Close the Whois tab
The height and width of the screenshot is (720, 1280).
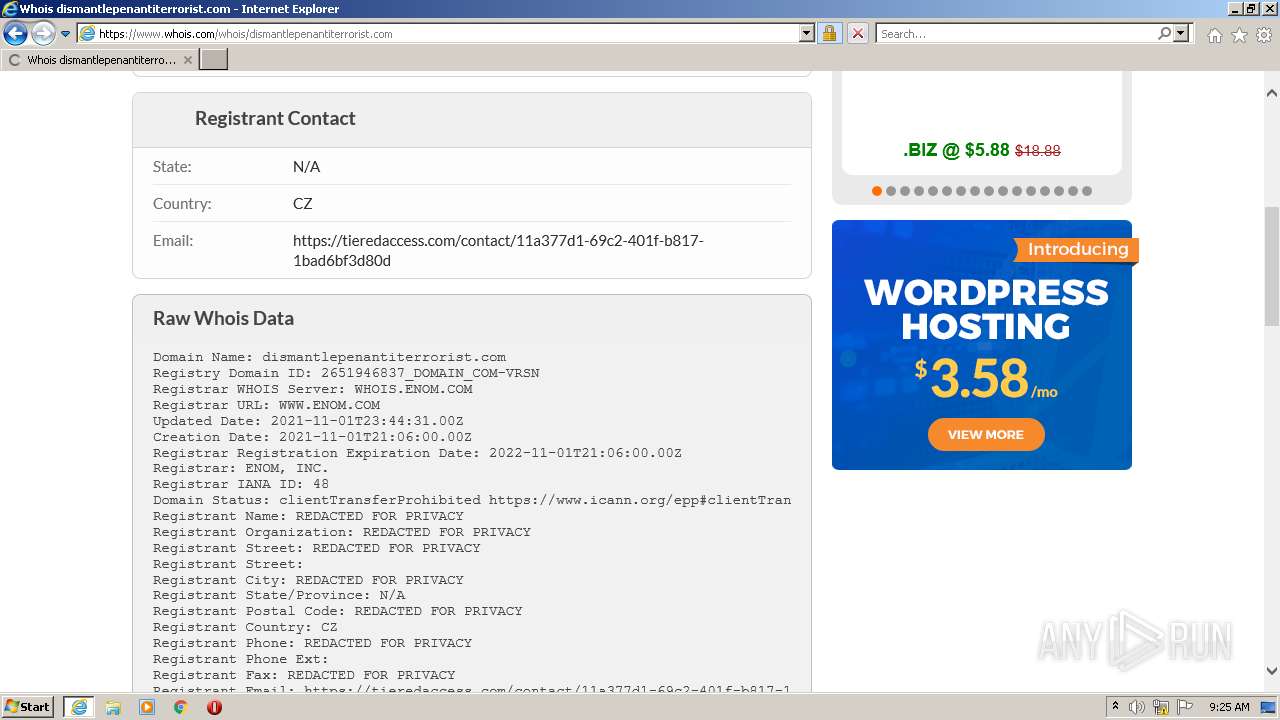point(188,60)
